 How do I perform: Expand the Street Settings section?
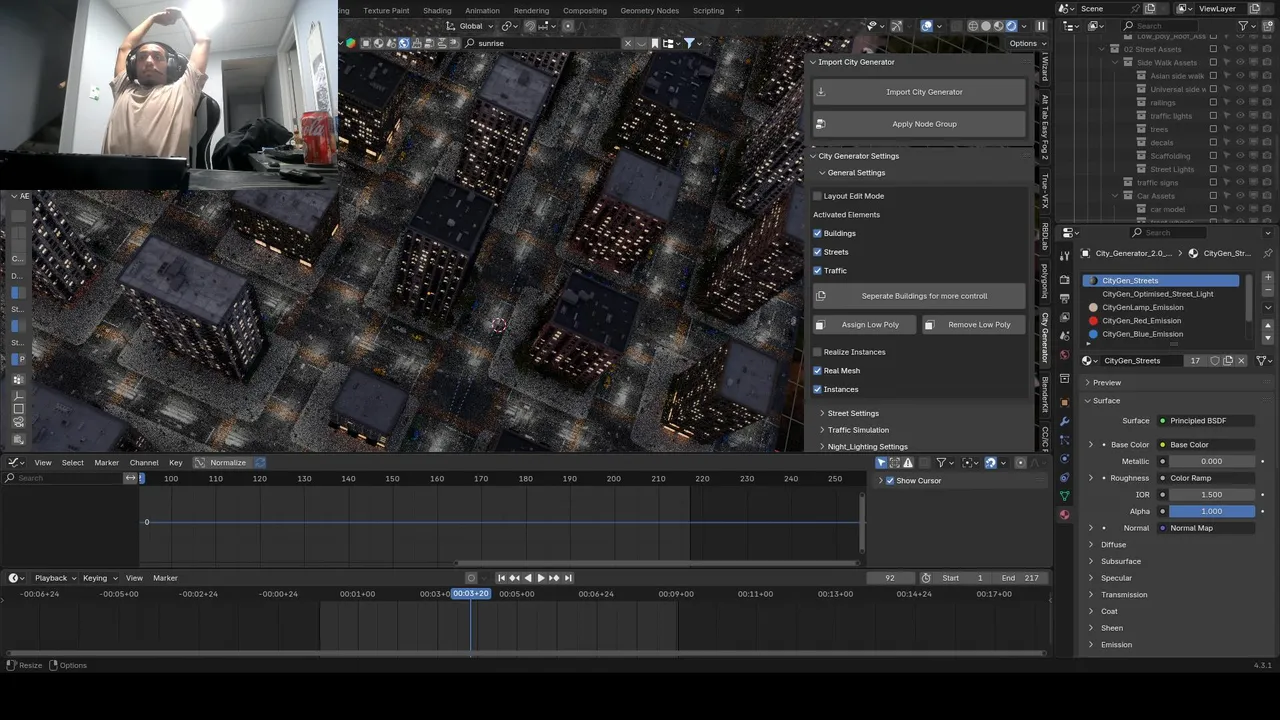pyautogui.click(x=852, y=413)
